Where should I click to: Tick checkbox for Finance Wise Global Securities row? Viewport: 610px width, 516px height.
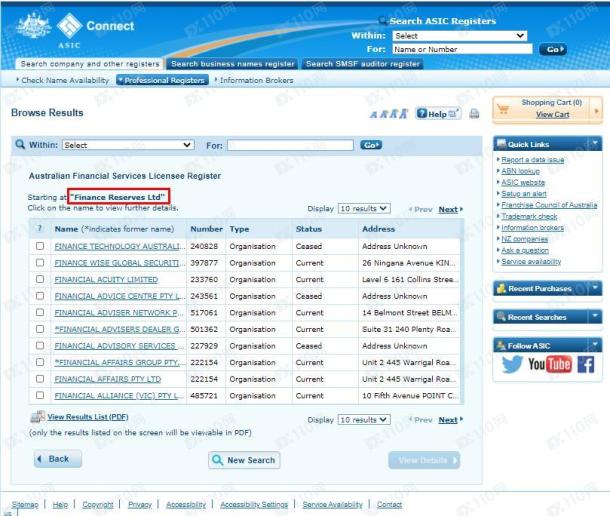click(40, 263)
